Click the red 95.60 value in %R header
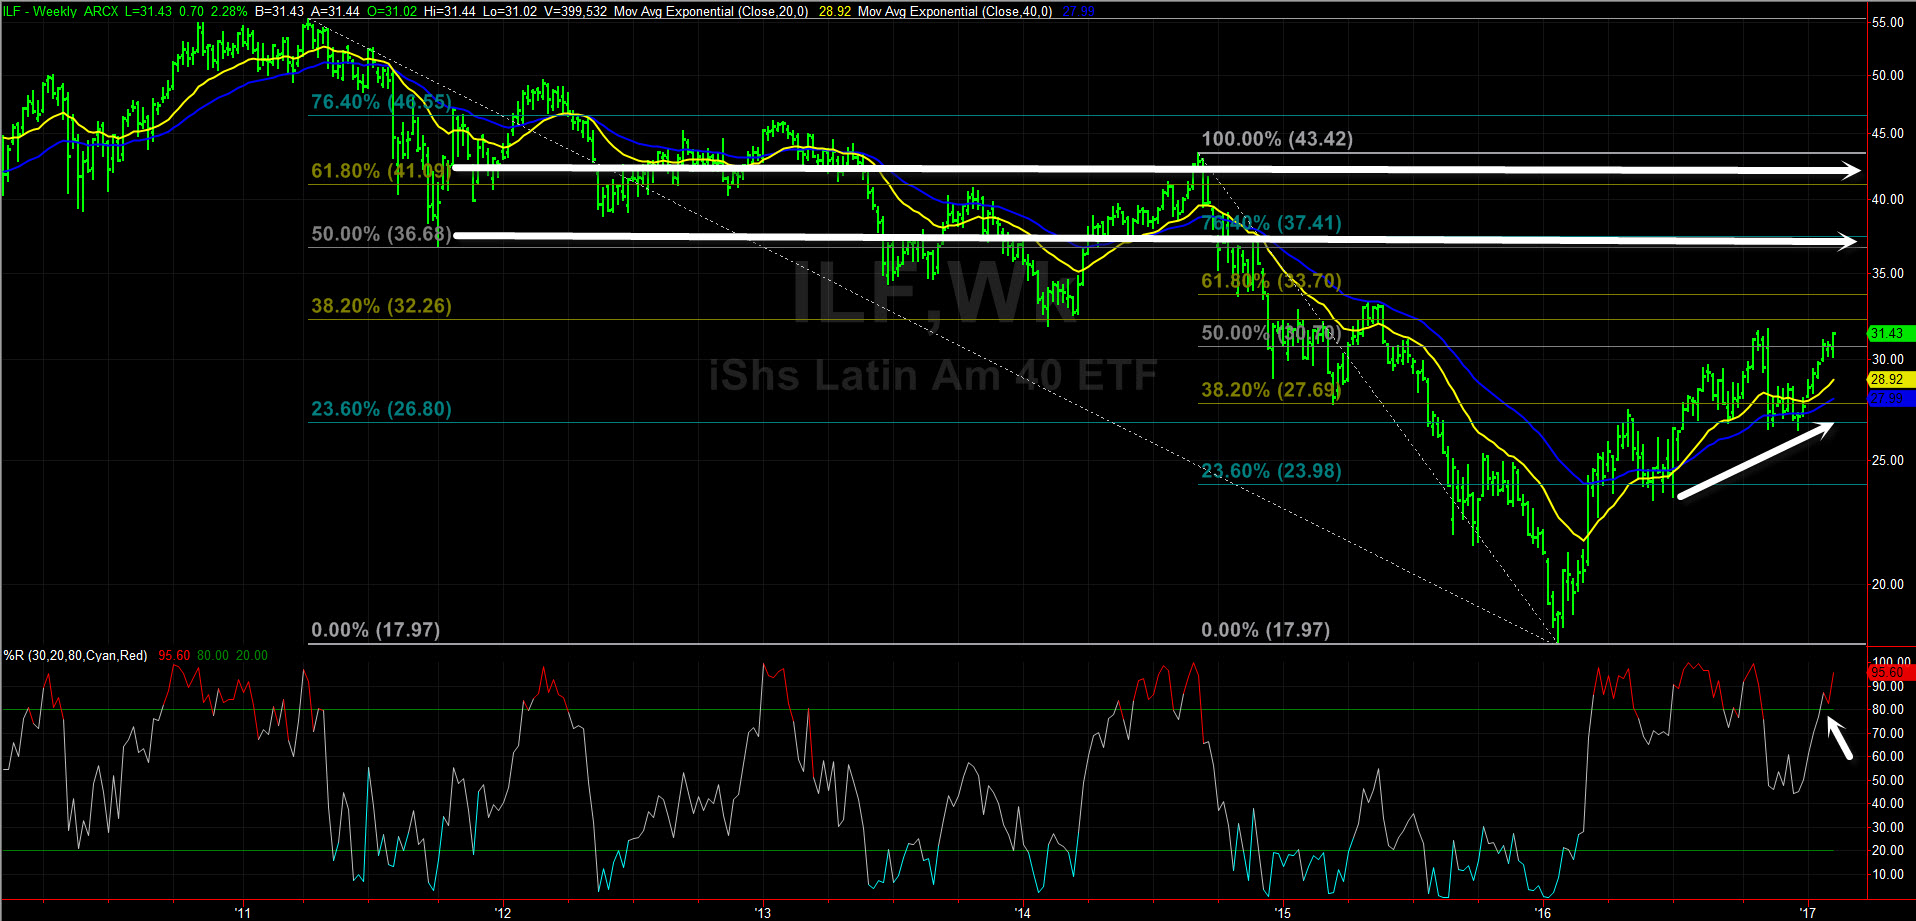The image size is (1916, 921). 174,656
